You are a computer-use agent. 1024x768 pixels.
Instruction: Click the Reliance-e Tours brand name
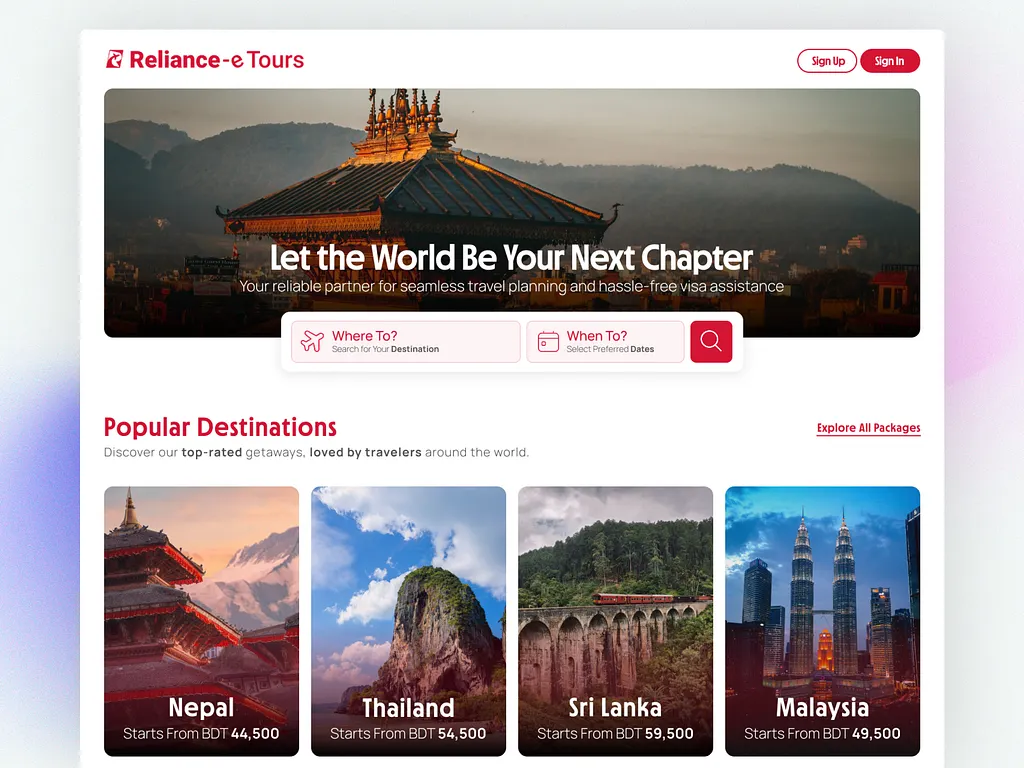coord(217,59)
